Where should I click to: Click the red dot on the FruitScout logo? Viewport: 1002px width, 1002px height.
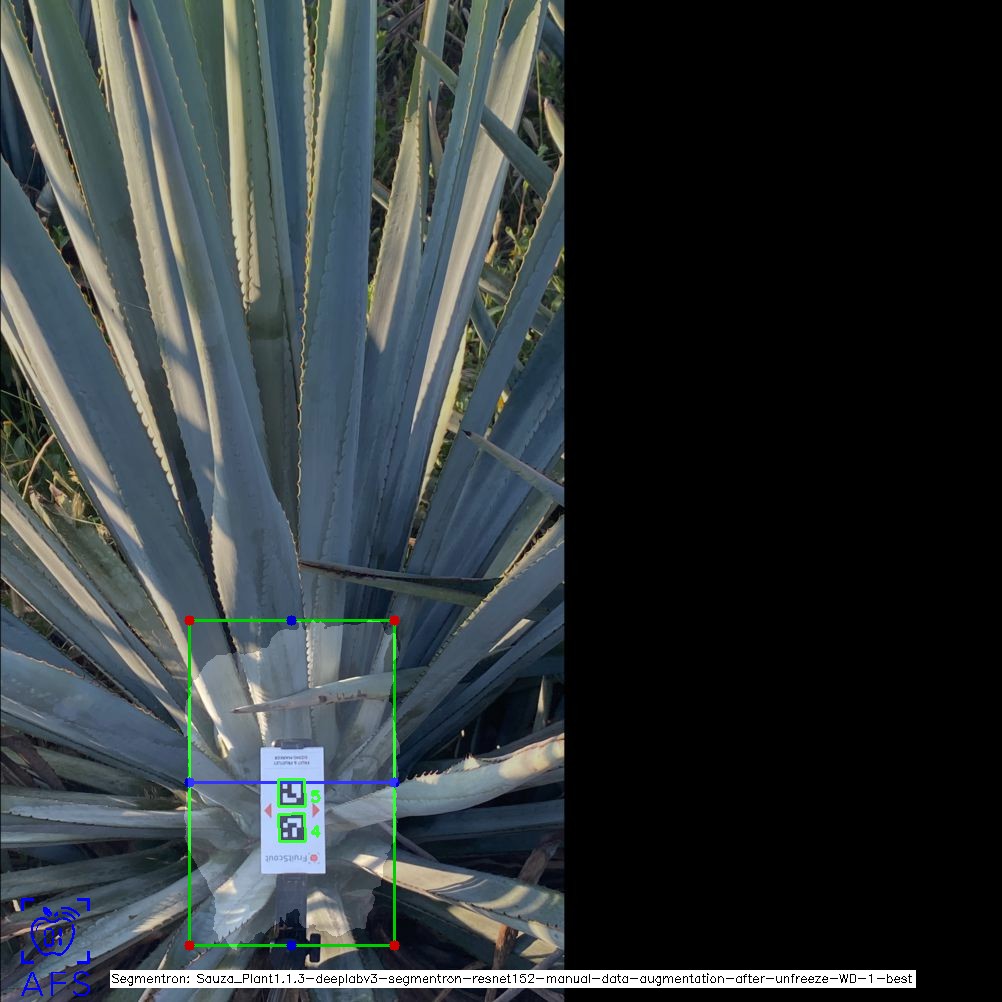[x=313, y=858]
